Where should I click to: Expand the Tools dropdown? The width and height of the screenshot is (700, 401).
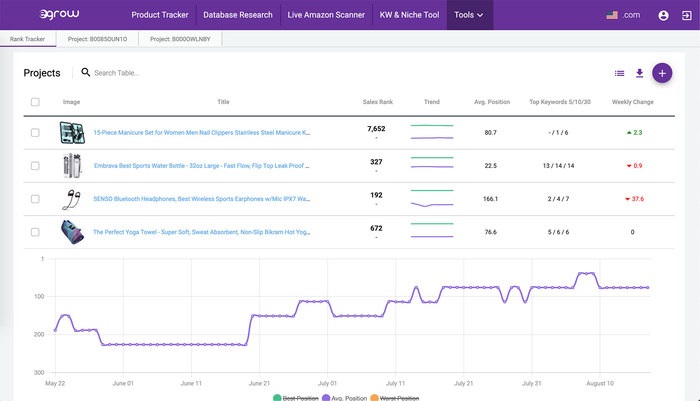pyautogui.click(x=469, y=15)
